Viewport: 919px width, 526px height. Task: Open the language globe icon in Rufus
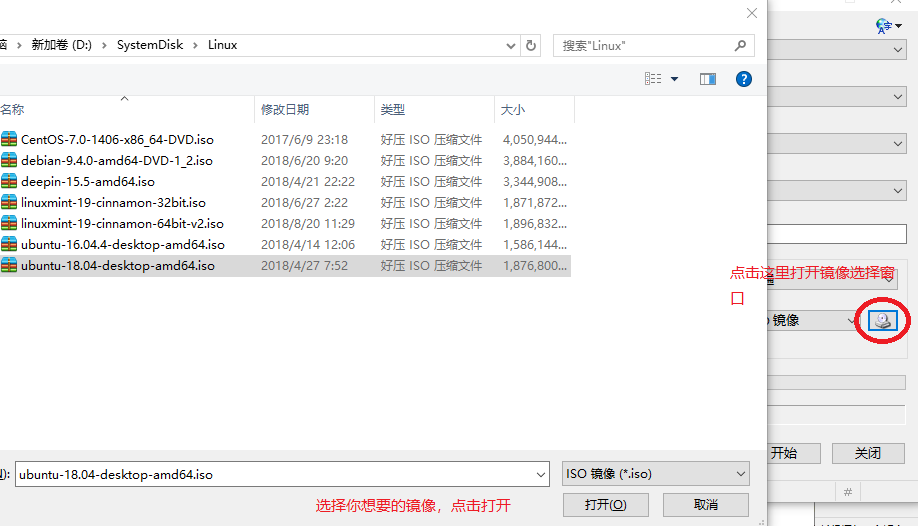[x=884, y=26]
